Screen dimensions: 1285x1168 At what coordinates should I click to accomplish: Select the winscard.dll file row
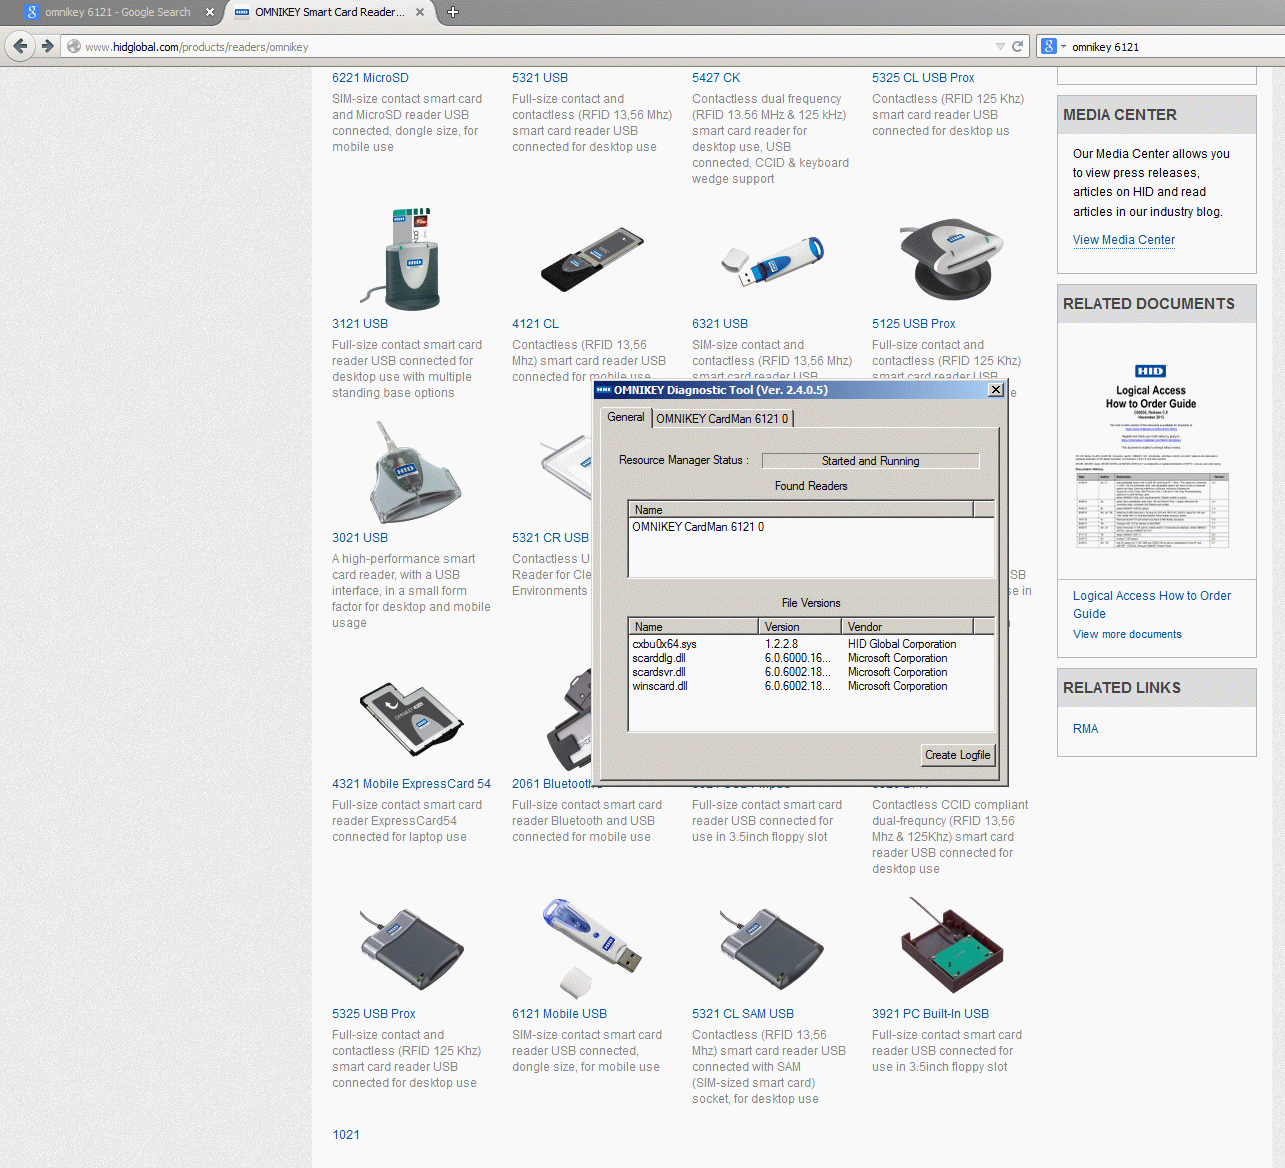(811, 686)
